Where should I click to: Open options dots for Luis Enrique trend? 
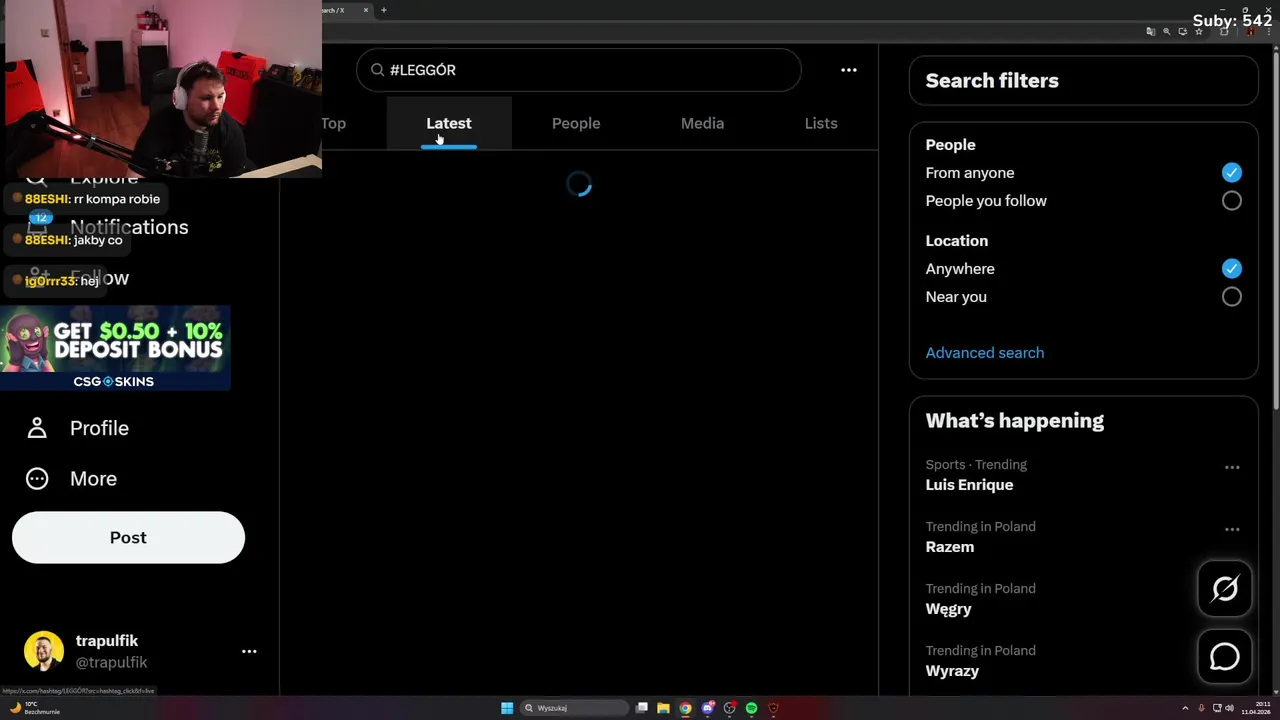1232,467
